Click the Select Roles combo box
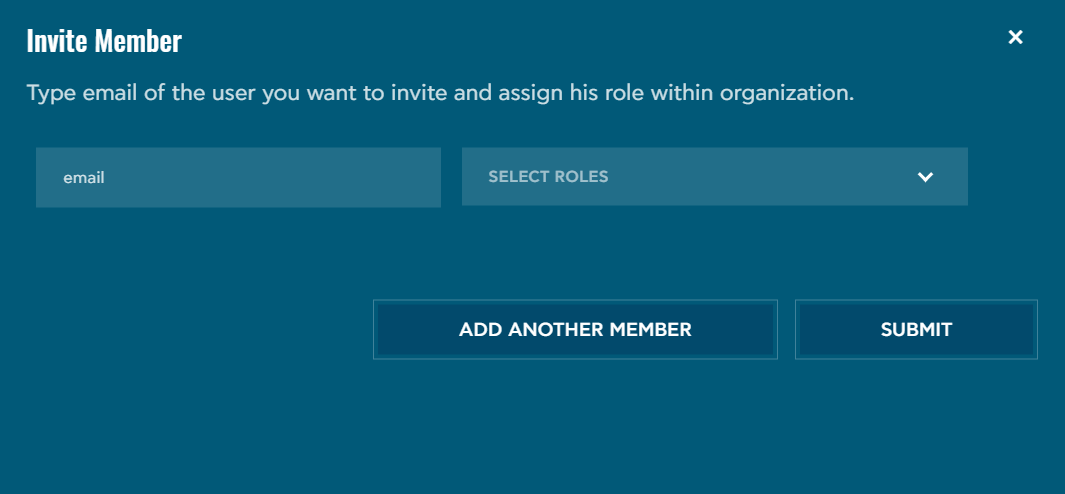The image size is (1065, 494). pos(714,177)
